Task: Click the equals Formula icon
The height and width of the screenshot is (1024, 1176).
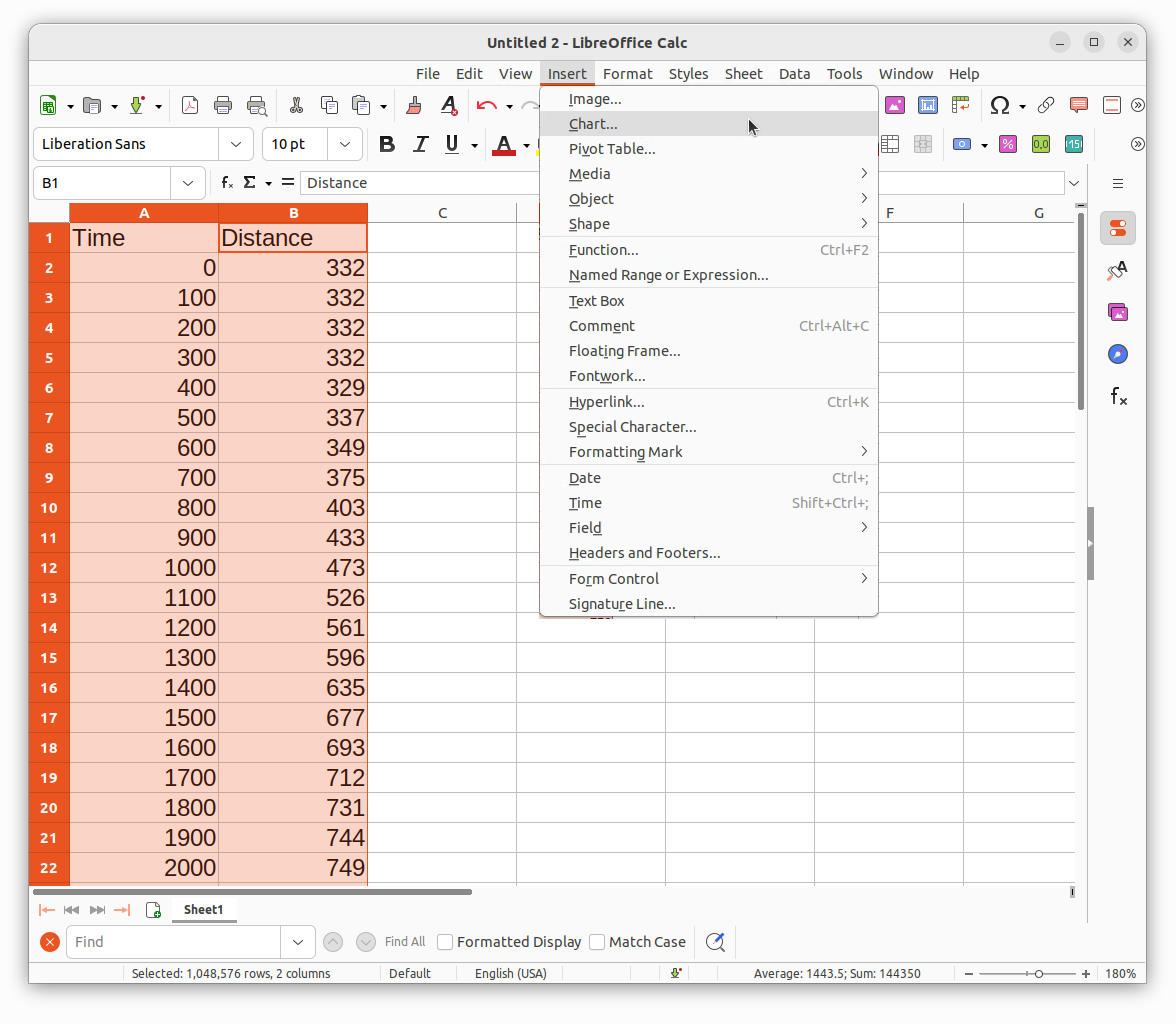Action: [288, 182]
